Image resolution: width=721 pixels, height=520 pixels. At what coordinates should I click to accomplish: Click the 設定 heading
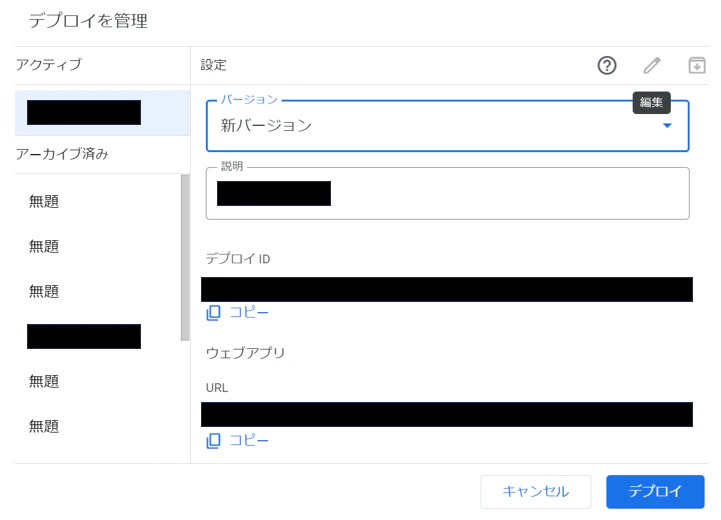pyautogui.click(x=213, y=65)
